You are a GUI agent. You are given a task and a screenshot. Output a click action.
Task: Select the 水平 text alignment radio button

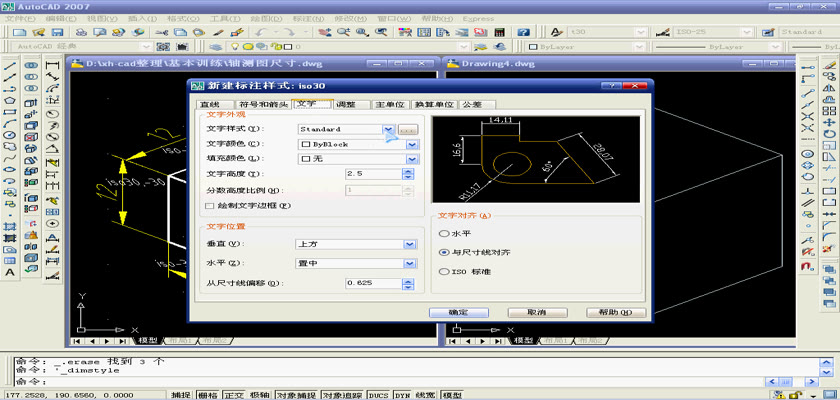tap(443, 233)
